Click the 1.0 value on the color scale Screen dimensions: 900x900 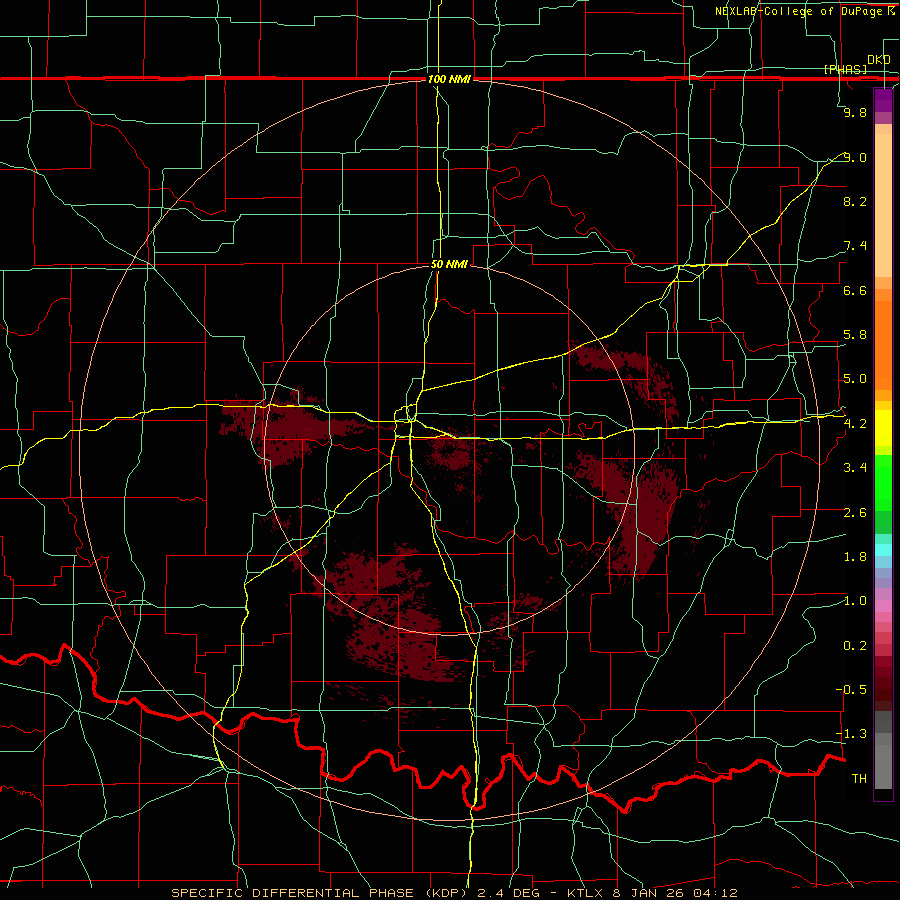(x=855, y=601)
